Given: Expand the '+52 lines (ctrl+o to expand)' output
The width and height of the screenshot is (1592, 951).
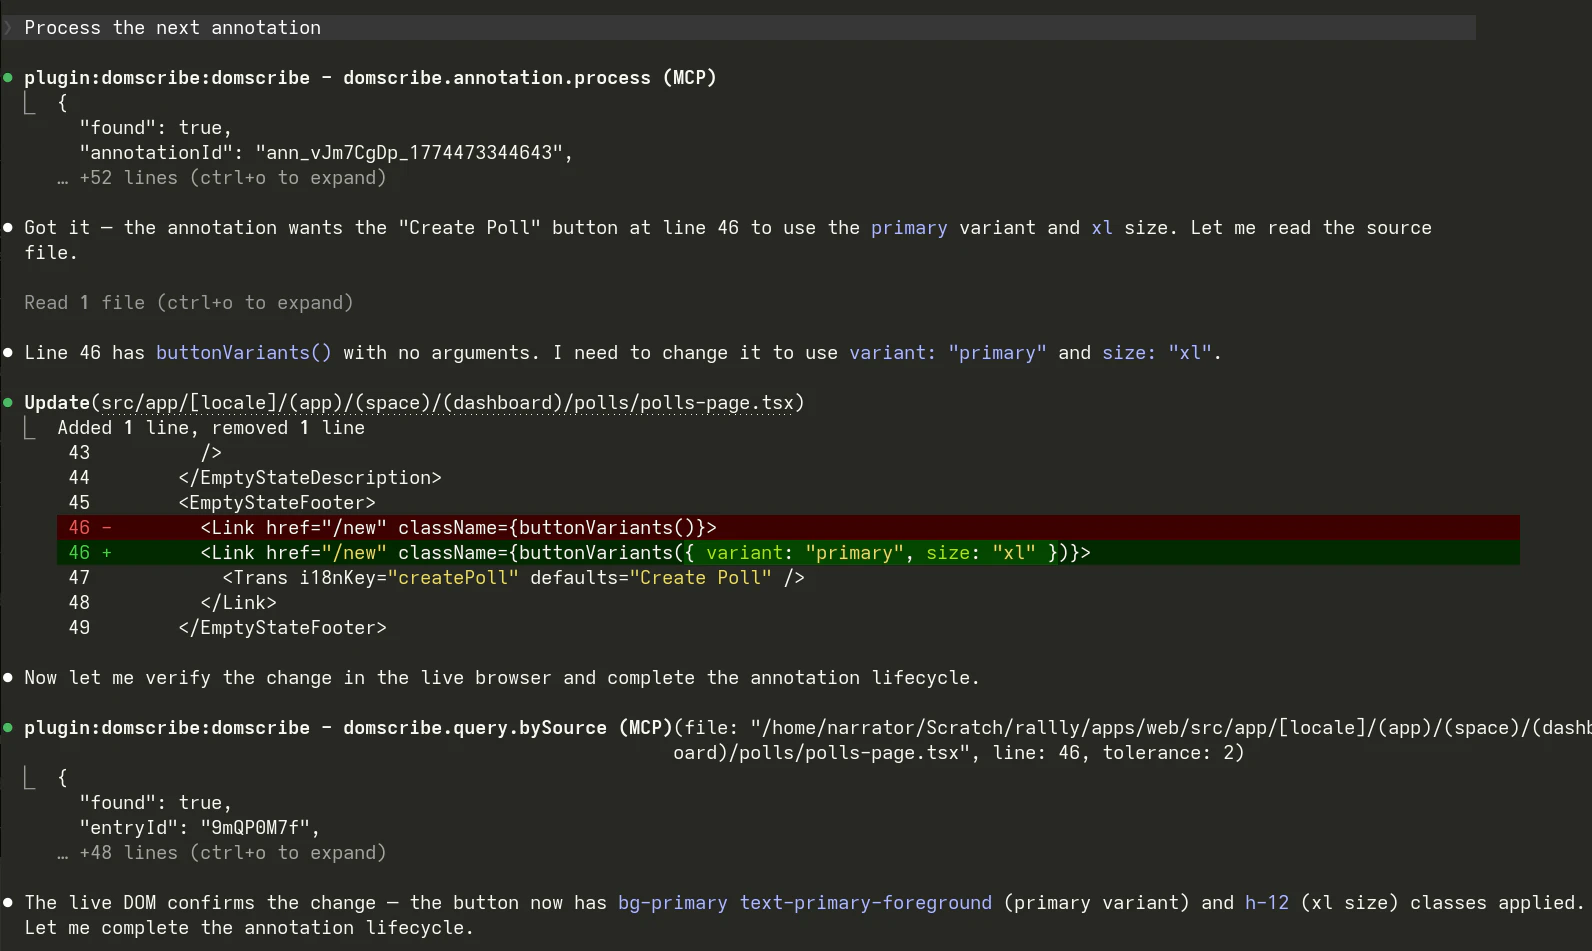Looking at the screenshot, I should (222, 178).
